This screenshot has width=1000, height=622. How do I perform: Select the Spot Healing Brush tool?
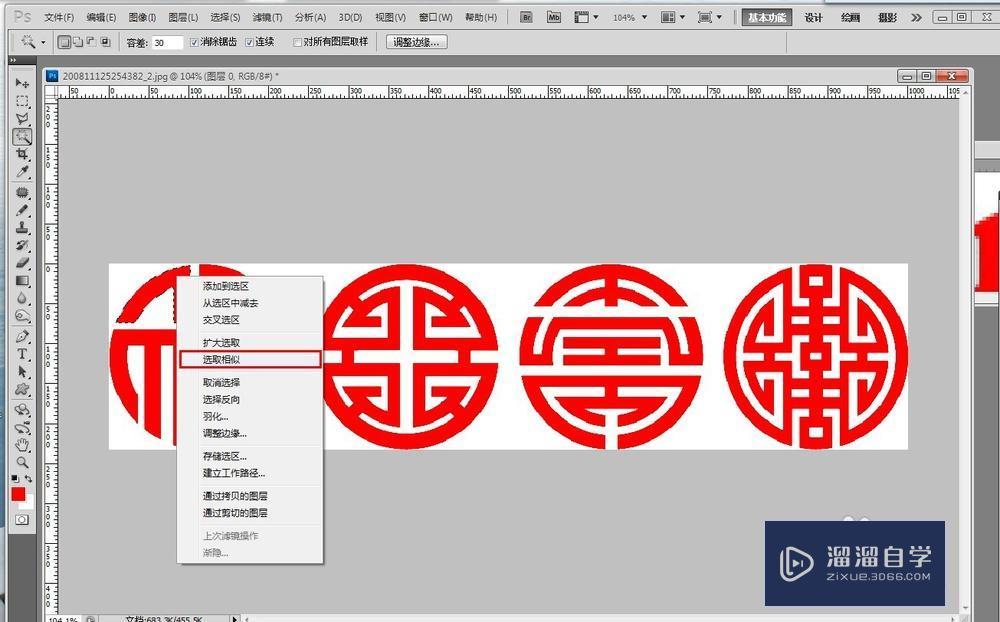[x=22, y=192]
